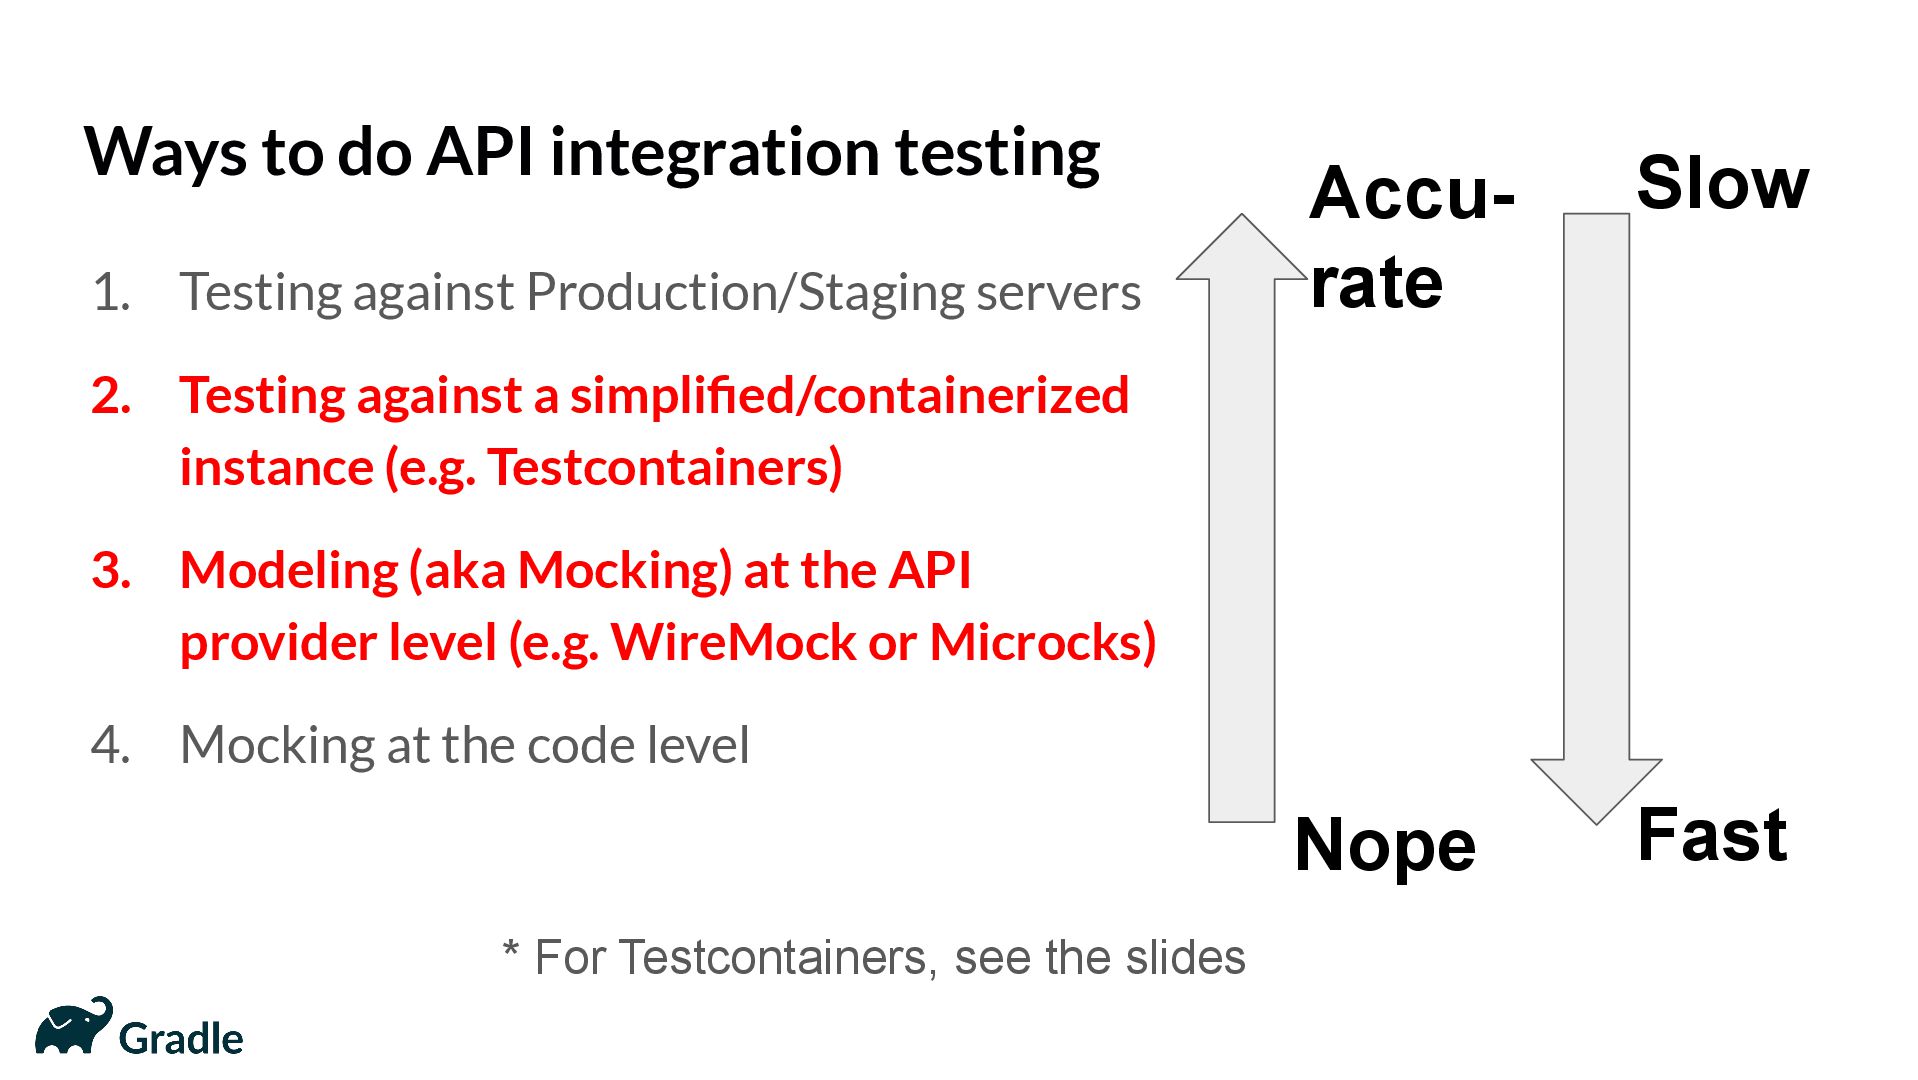Click the Testcontainers footnote text
Image resolution: width=1918 pixels, height=1080 pixels.
[x=874, y=958]
